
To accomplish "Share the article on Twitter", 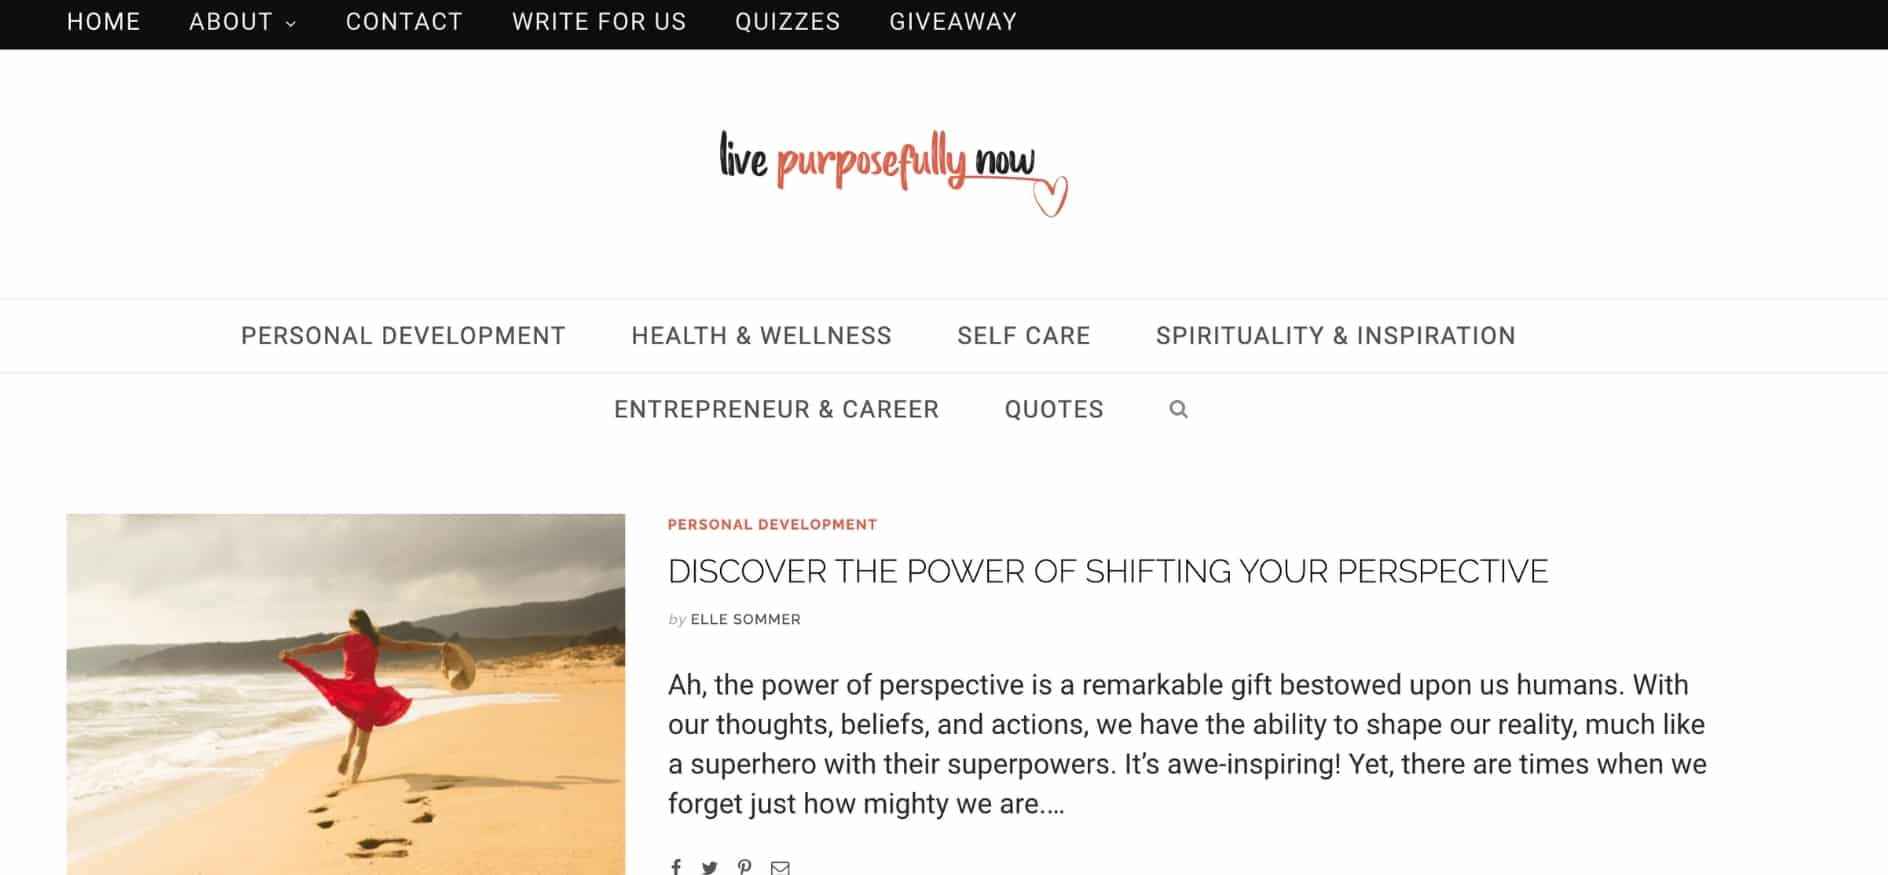I will pos(709,867).
